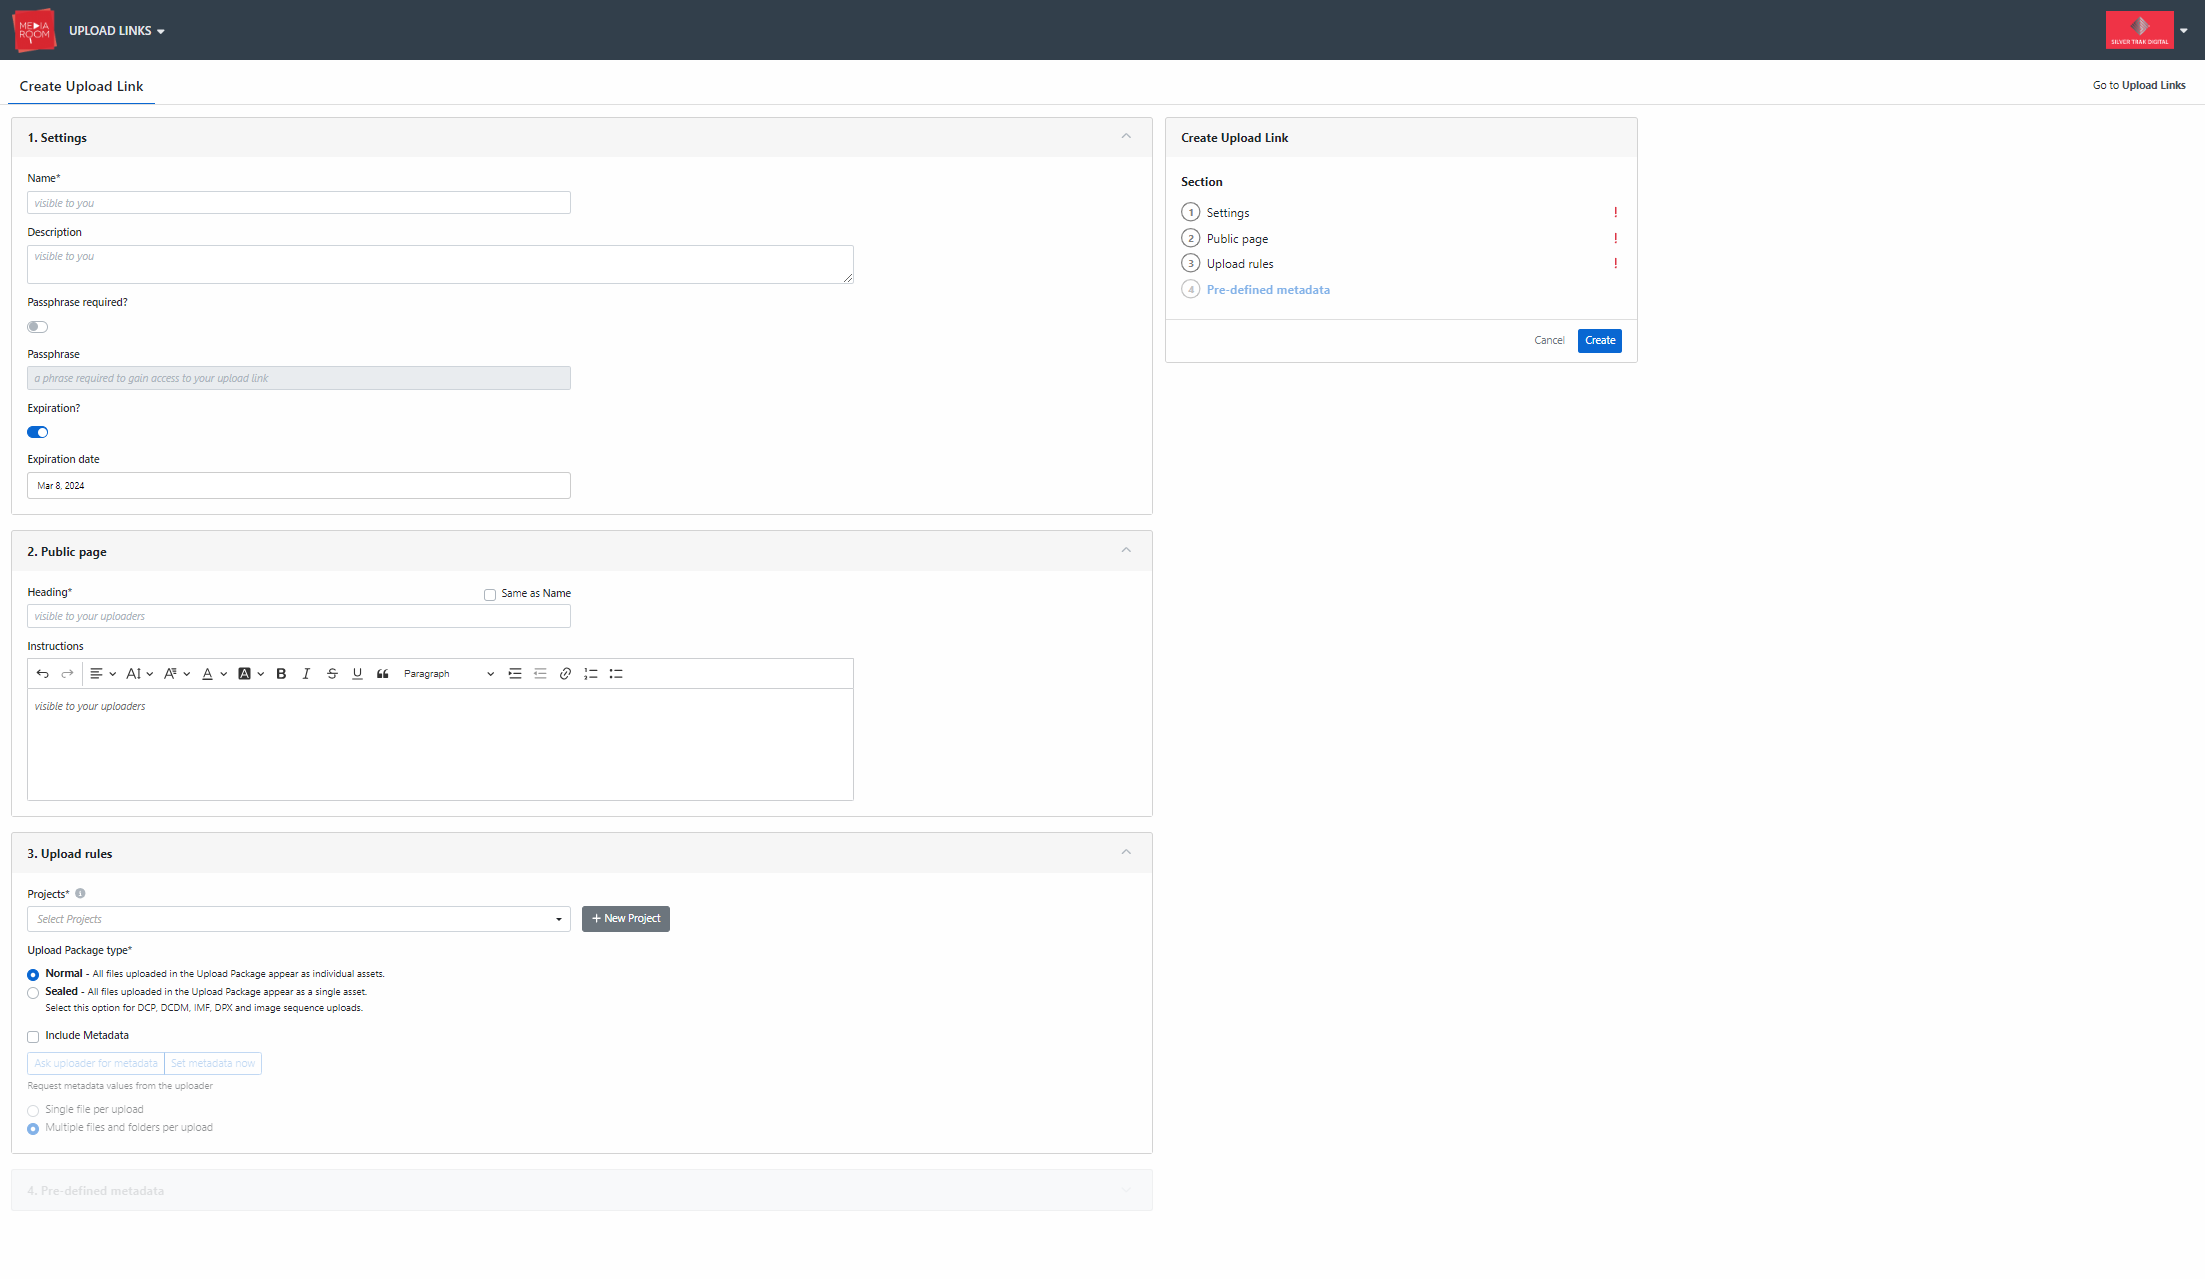Turn off the Expiration toggle
The image size is (2205, 1279).
click(x=37, y=433)
